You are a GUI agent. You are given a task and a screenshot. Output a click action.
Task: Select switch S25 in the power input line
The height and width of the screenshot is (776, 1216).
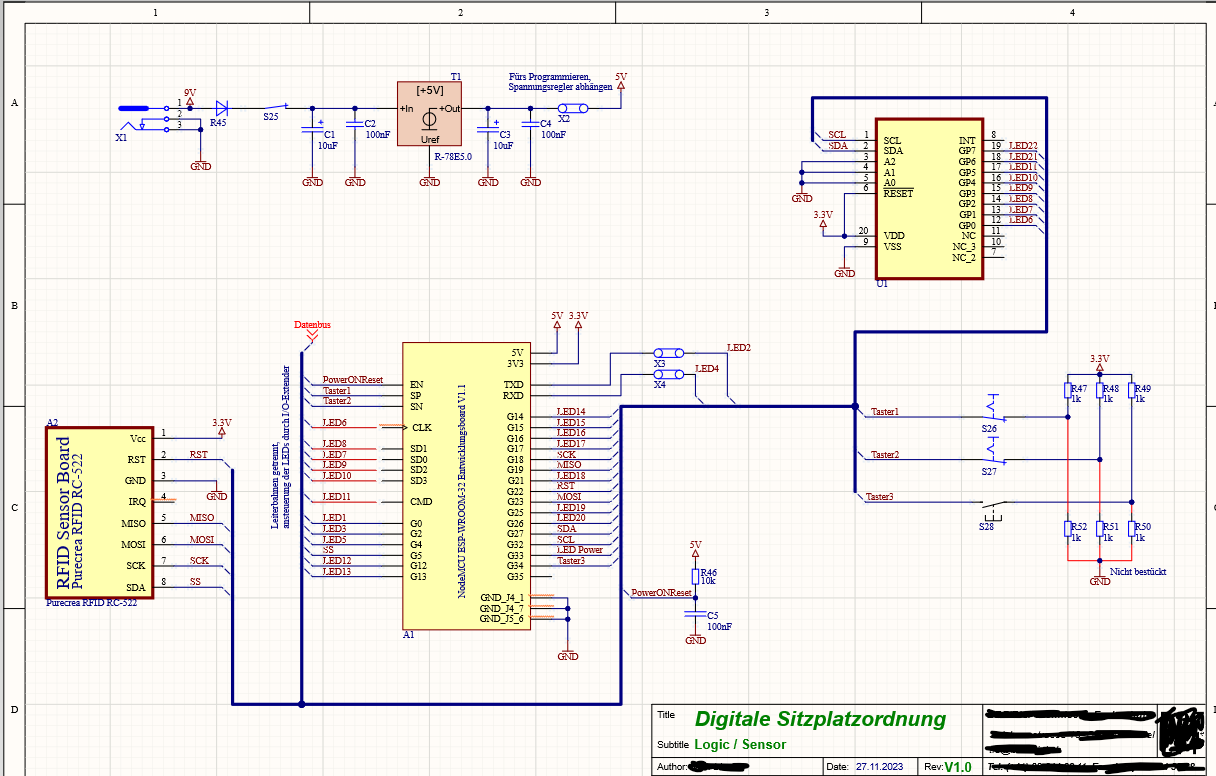(x=275, y=108)
